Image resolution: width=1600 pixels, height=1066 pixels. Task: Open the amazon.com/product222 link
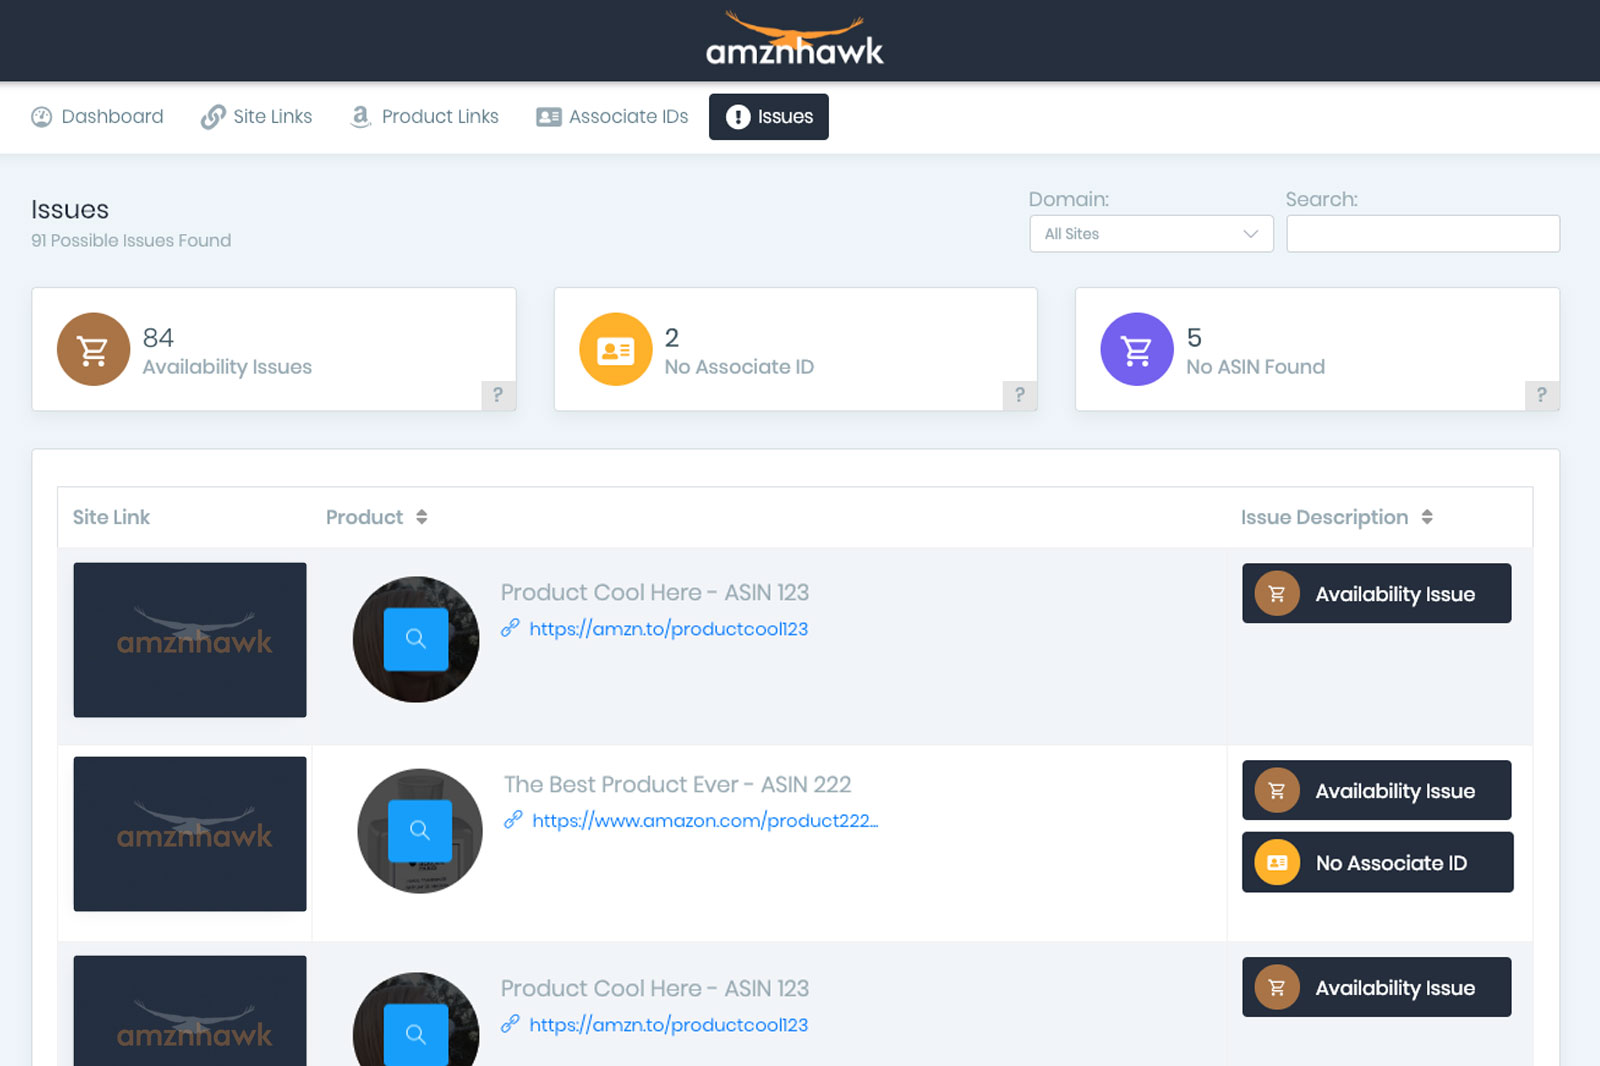pos(705,821)
